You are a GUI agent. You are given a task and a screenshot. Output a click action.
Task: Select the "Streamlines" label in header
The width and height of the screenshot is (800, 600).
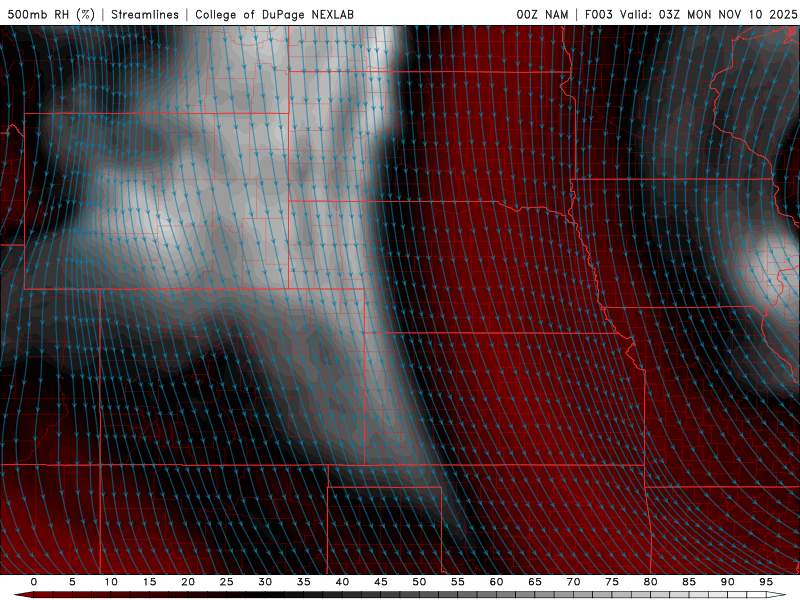tap(145, 14)
